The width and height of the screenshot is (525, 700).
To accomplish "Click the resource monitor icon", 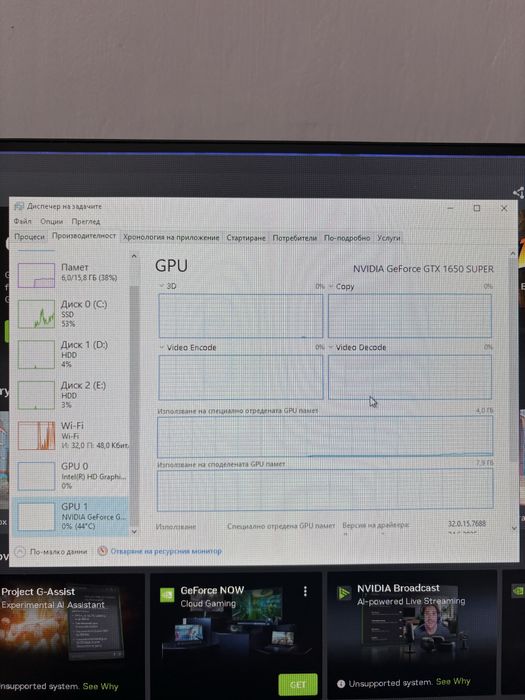I will point(102,551).
